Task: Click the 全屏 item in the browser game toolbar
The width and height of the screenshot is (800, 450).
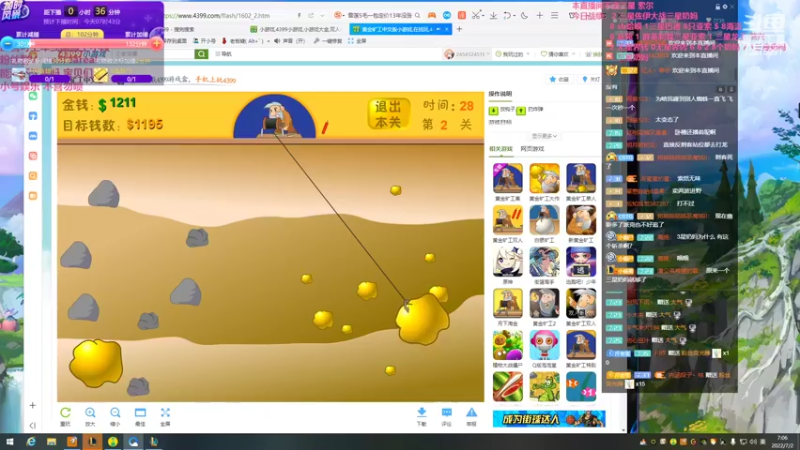Action: (358, 41)
